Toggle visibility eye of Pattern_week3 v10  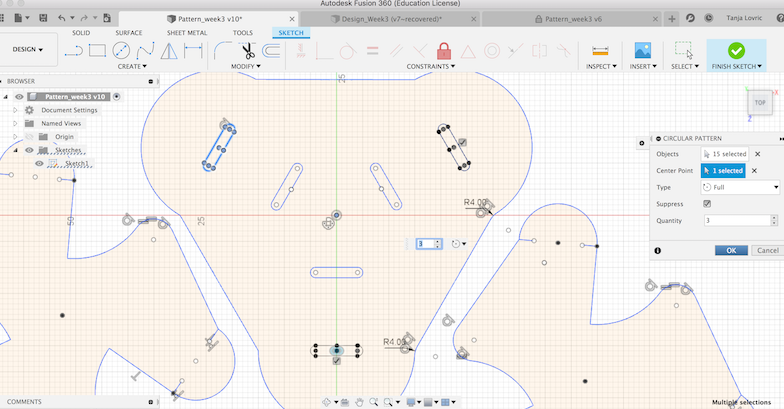(x=19, y=96)
